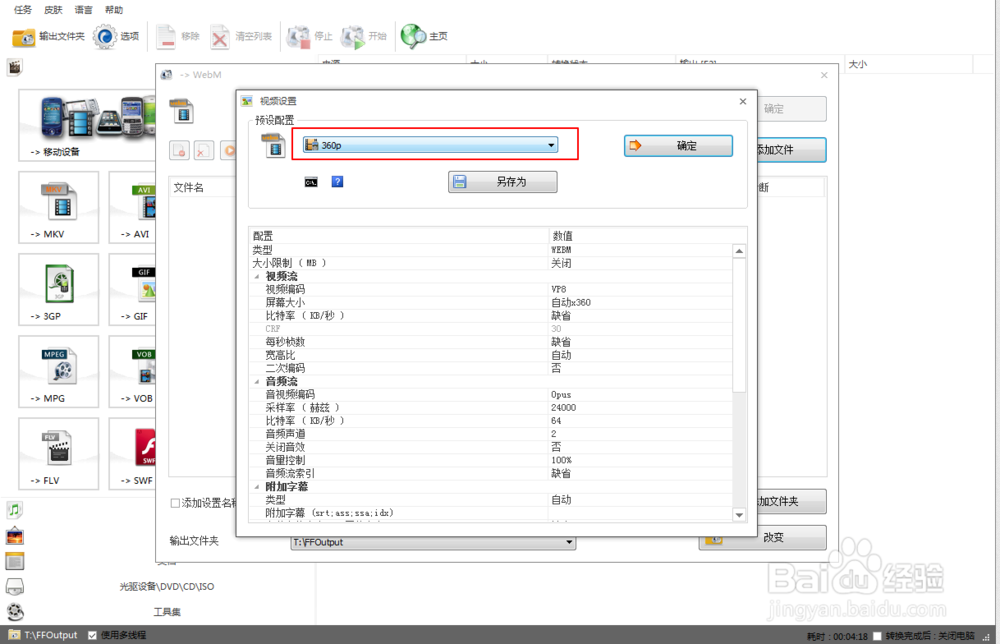Screen dimensions: 1000x644
Task: Choose the VOB format tile
Action: pos(132,372)
